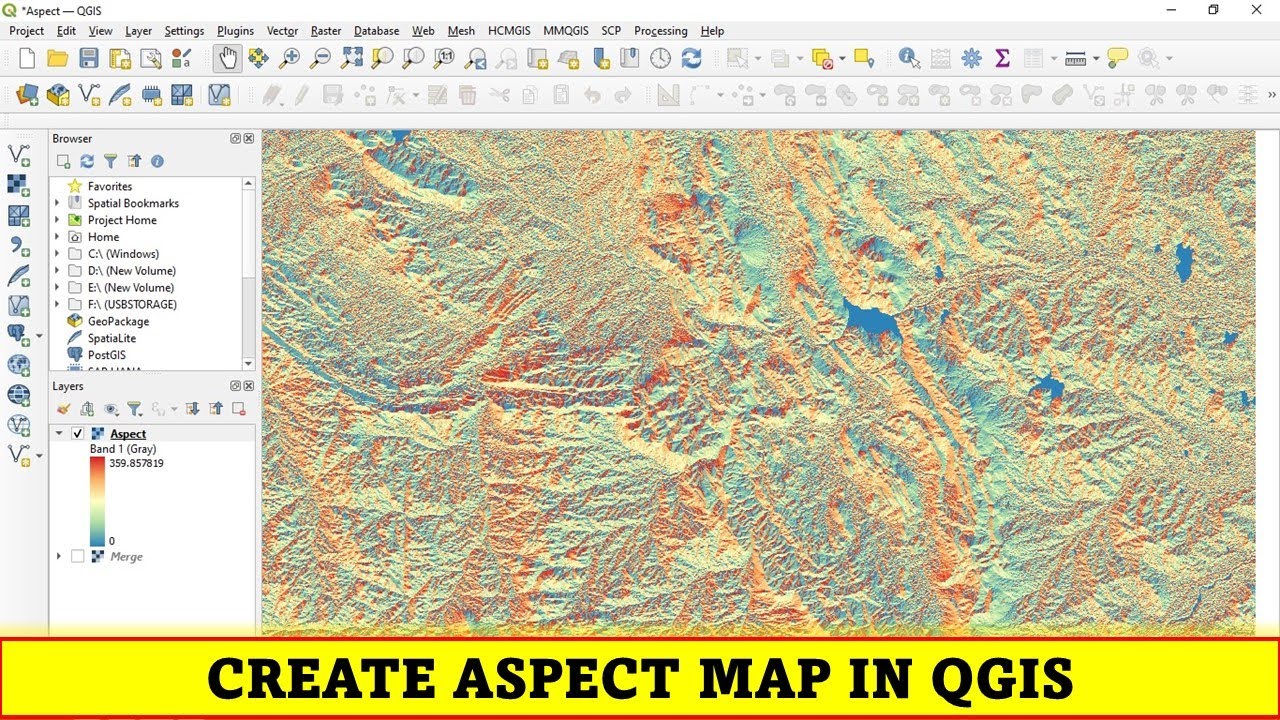Screen dimensions: 1280x720
Task: Refresh the Browser panel
Action: pos(87,161)
